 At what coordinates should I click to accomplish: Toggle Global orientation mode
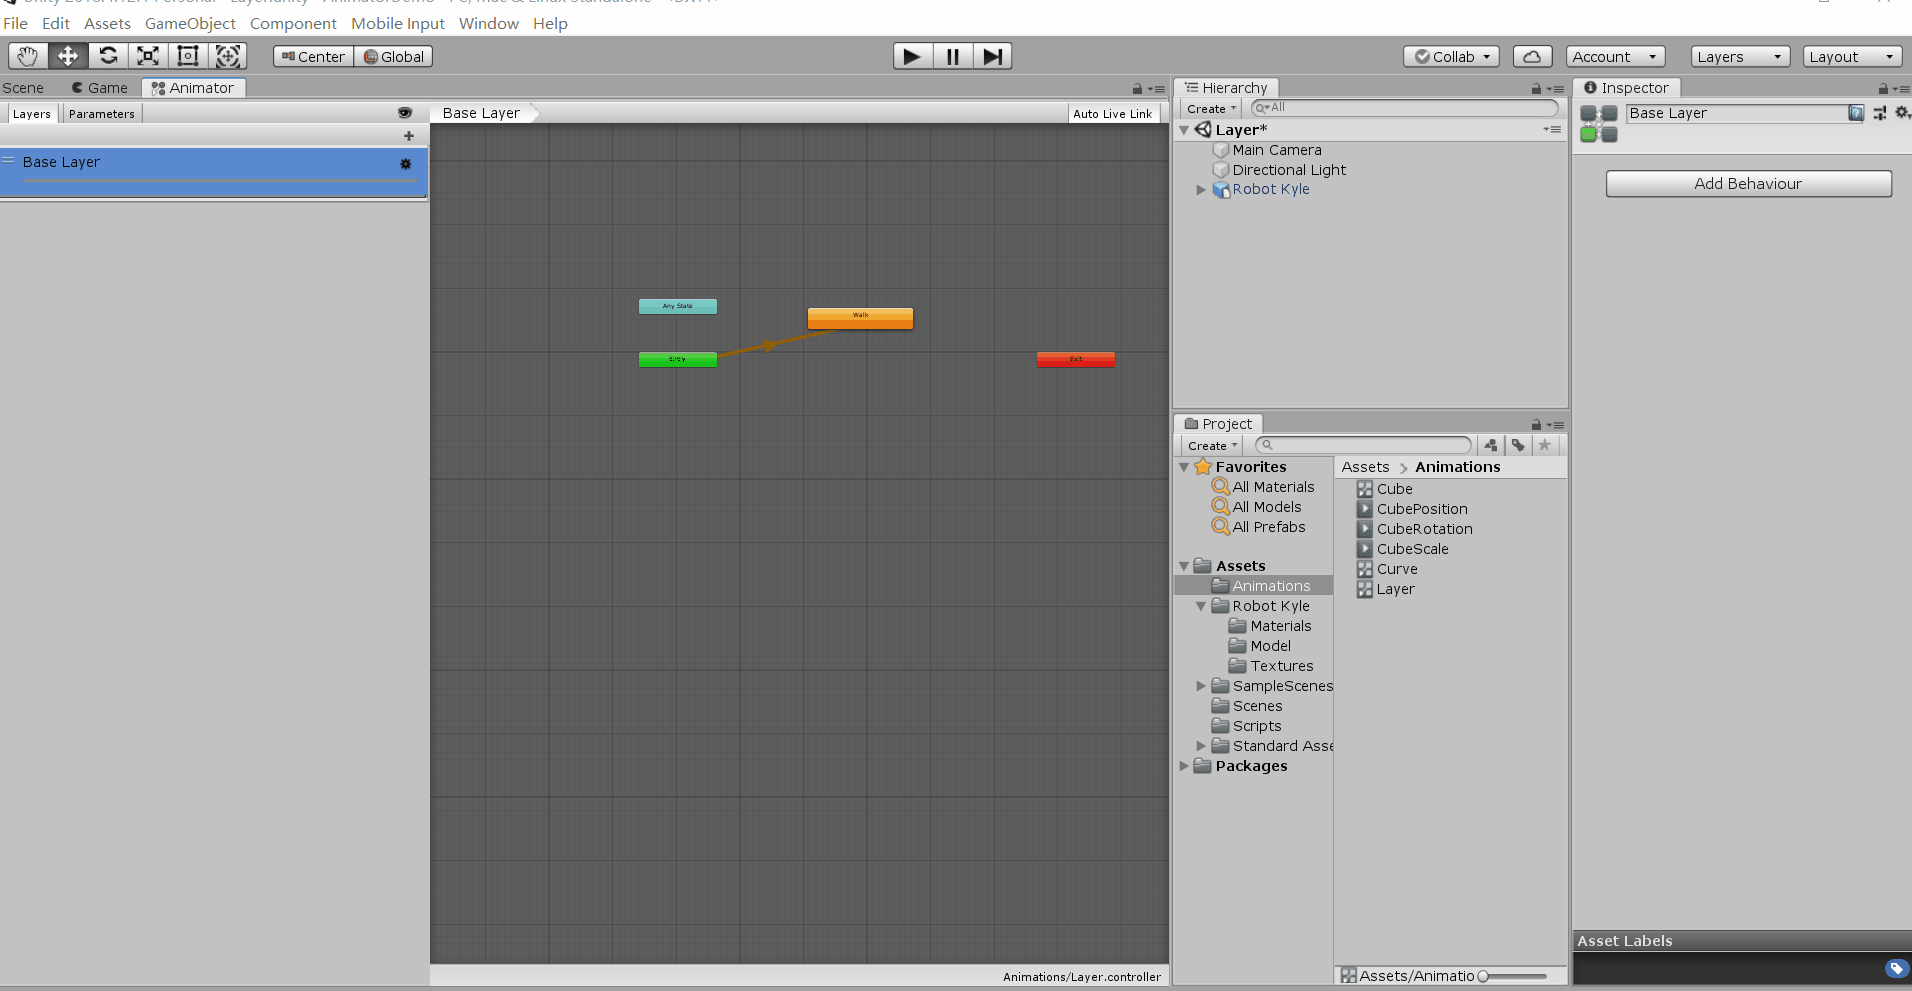393,57
